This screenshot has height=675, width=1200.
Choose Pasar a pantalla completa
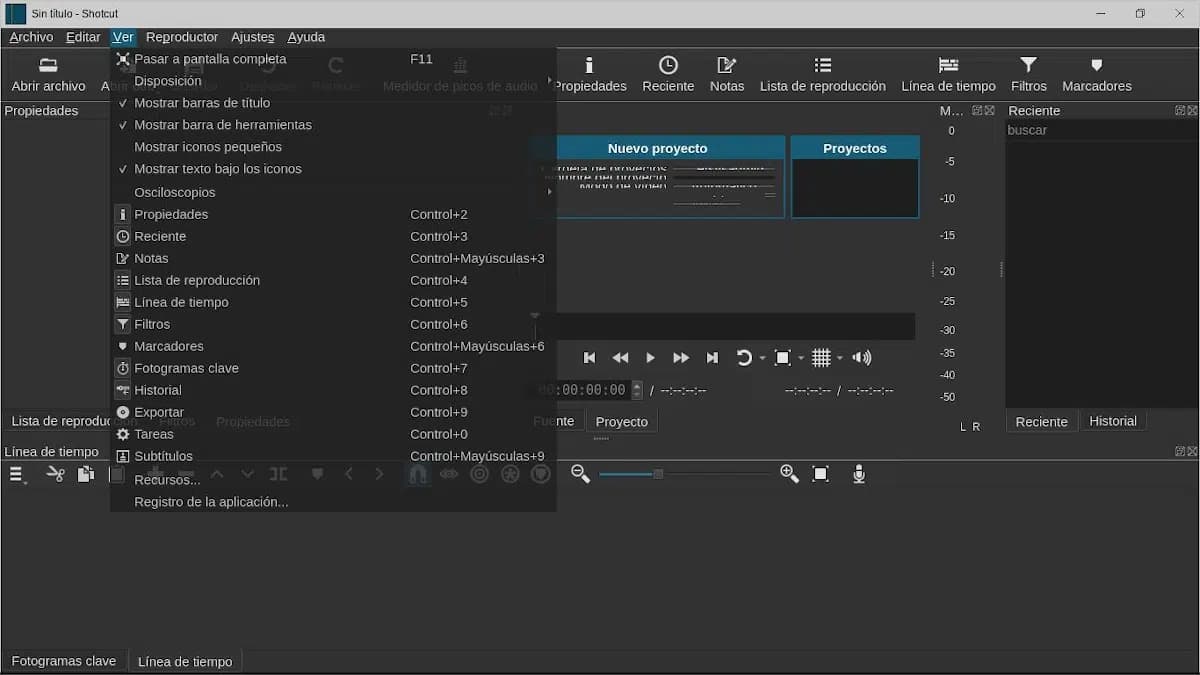(x=333, y=59)
